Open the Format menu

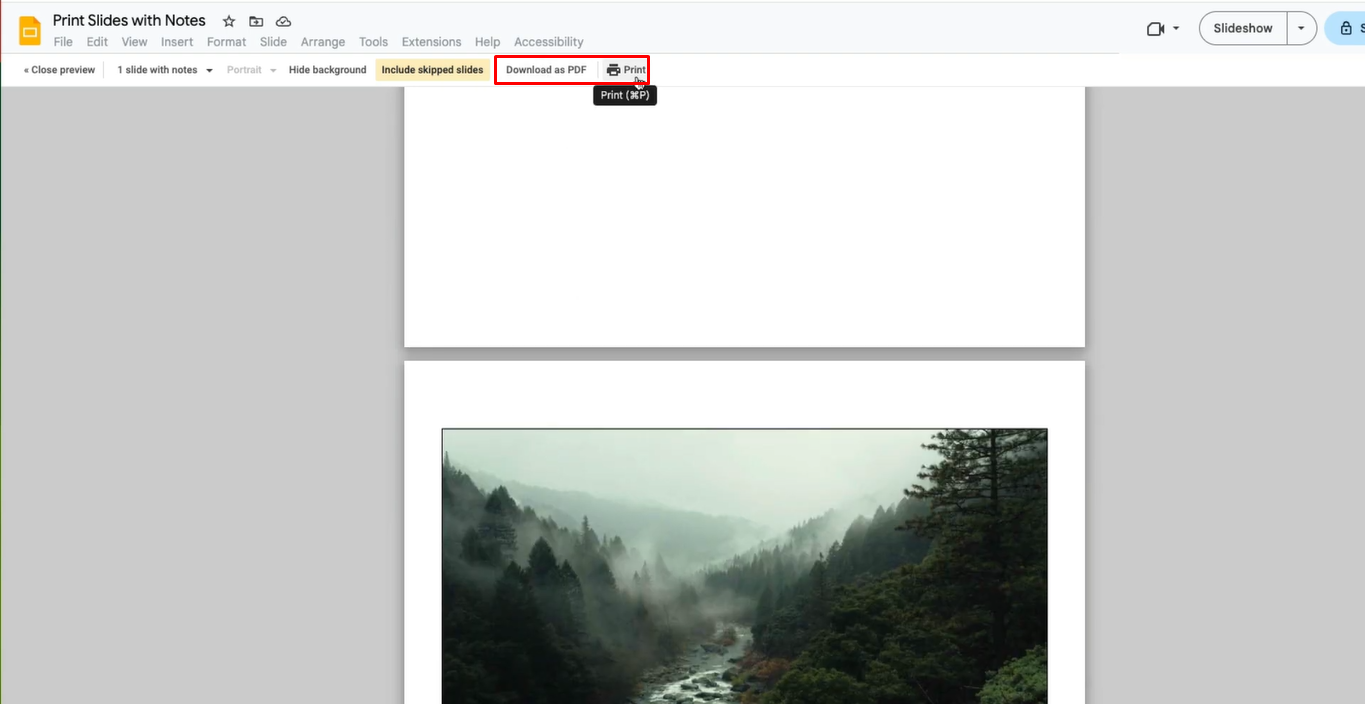click(226, 42)
